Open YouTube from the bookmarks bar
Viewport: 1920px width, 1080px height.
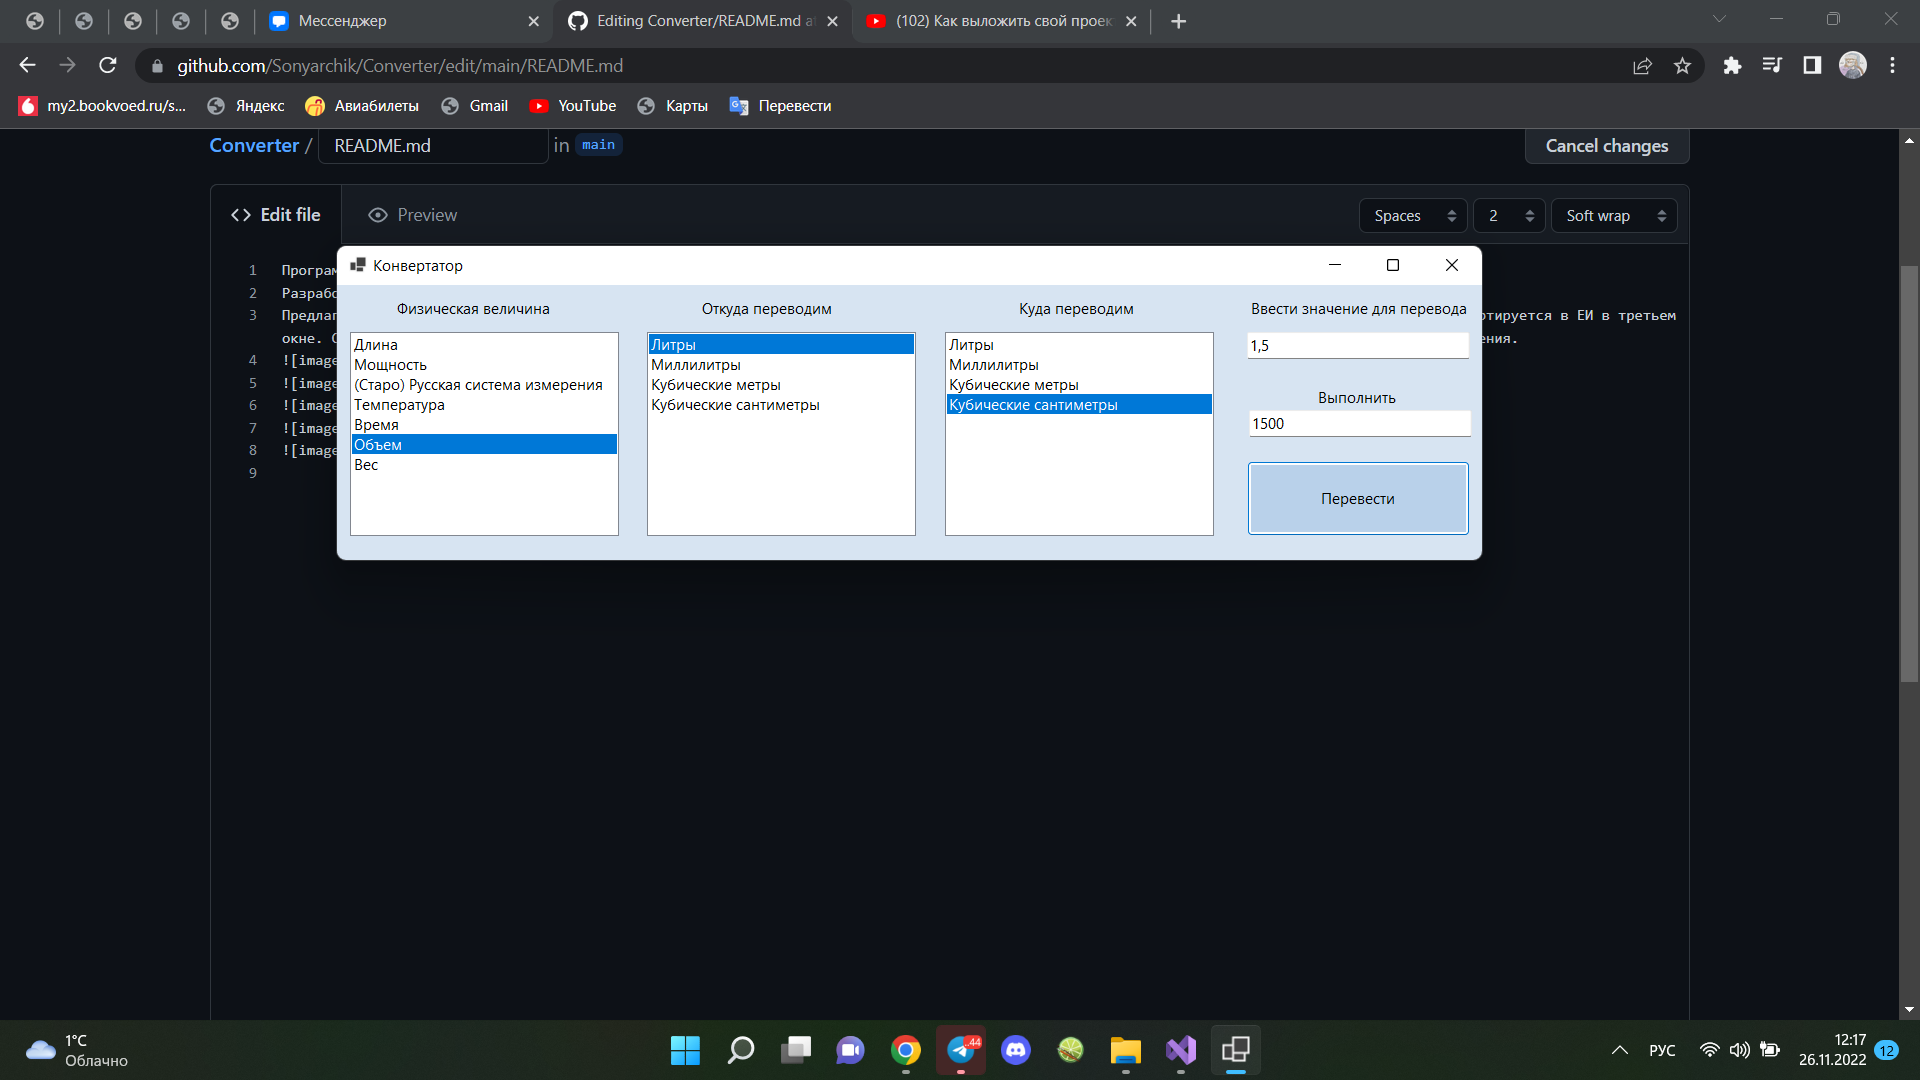click(x=585, y=105)
